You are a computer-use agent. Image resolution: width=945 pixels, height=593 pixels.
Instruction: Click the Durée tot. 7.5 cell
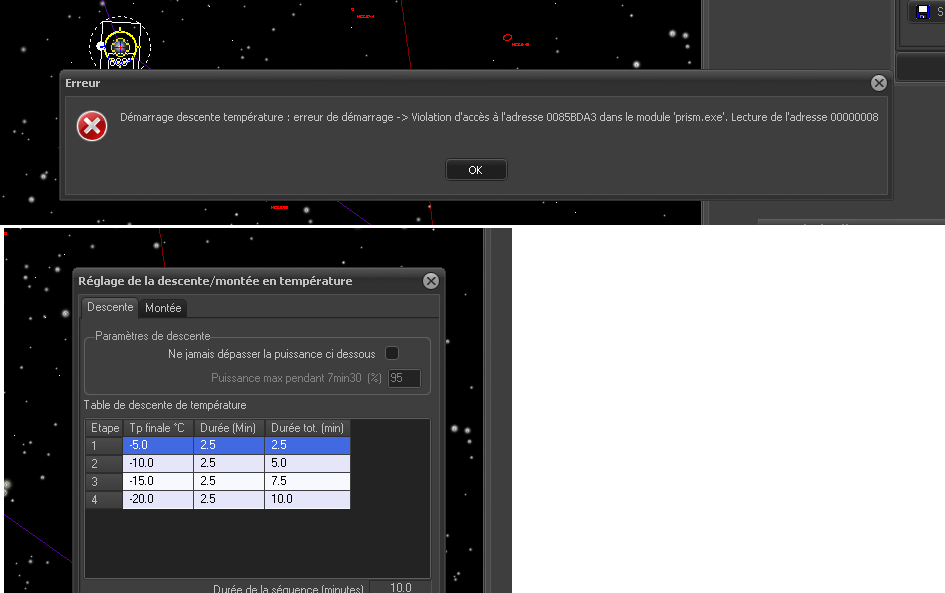tap(307, 481)
